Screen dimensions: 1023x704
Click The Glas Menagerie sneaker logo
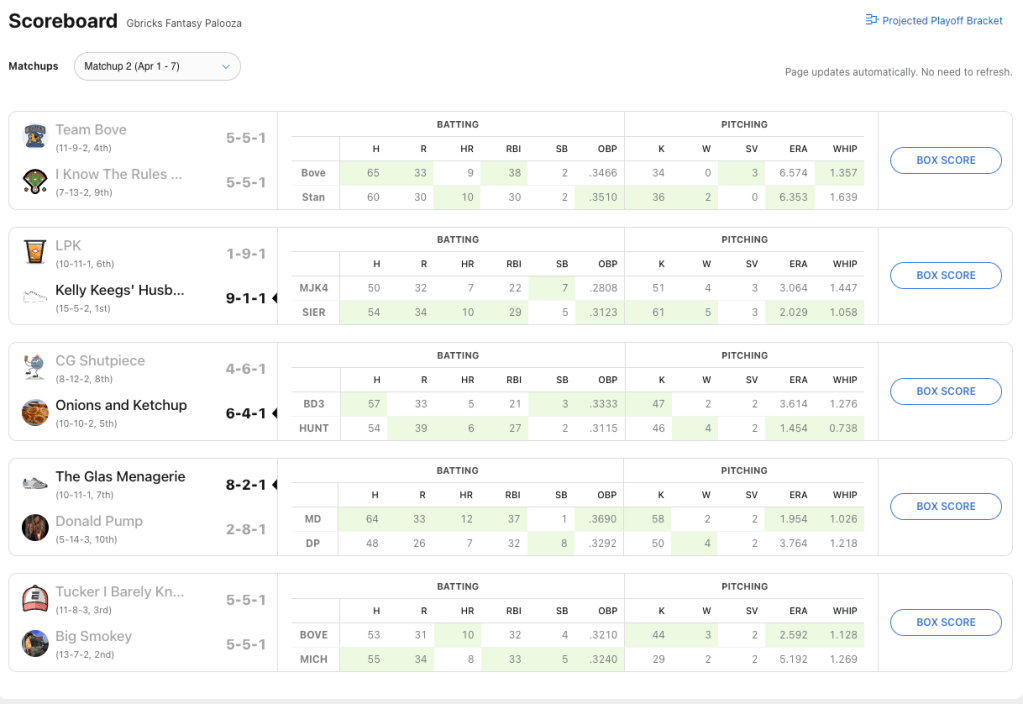coord(36,483)
